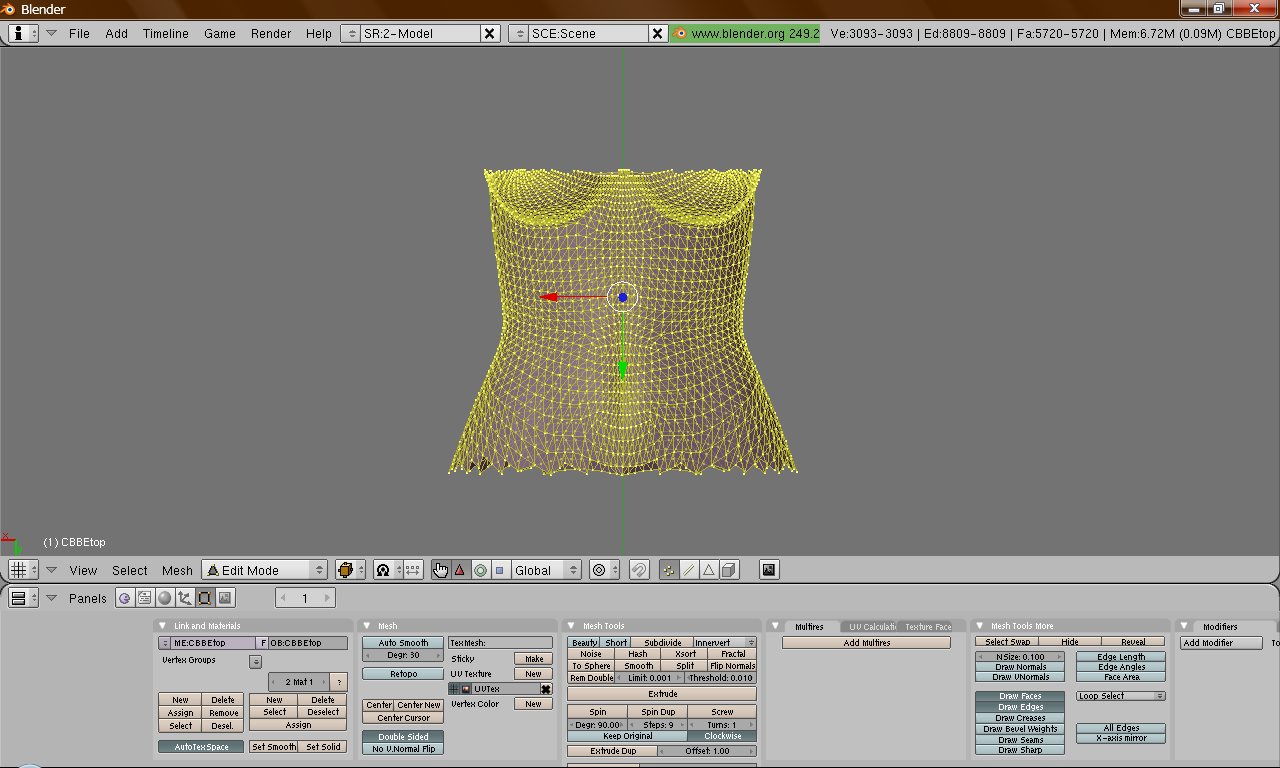Open the SR:2-Model screen selector

click(350, 33)
